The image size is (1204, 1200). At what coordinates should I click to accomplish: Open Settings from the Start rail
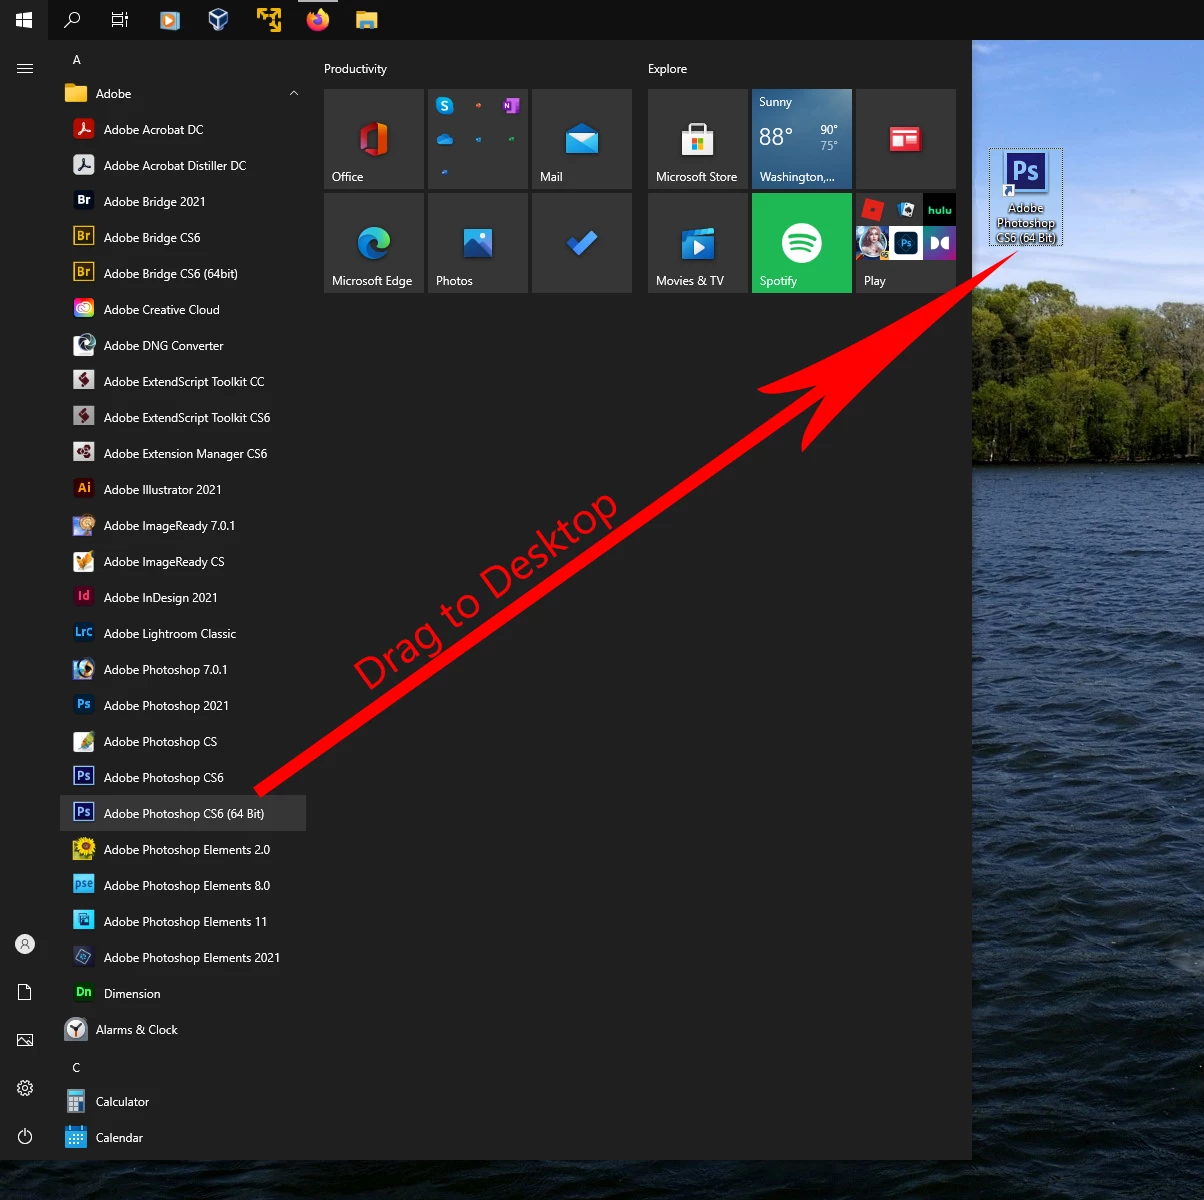25,1088
